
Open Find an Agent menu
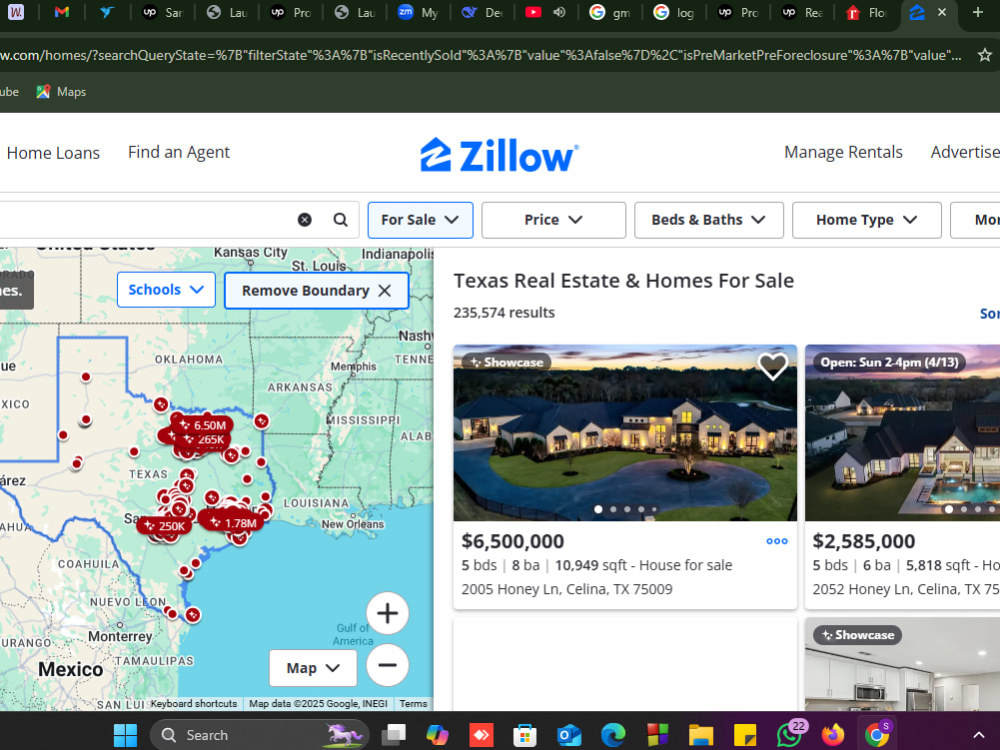coord(179,152)
